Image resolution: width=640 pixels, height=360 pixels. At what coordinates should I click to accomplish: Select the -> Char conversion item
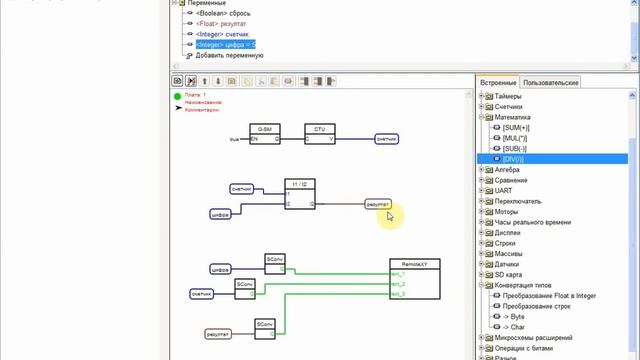[513, 327]
